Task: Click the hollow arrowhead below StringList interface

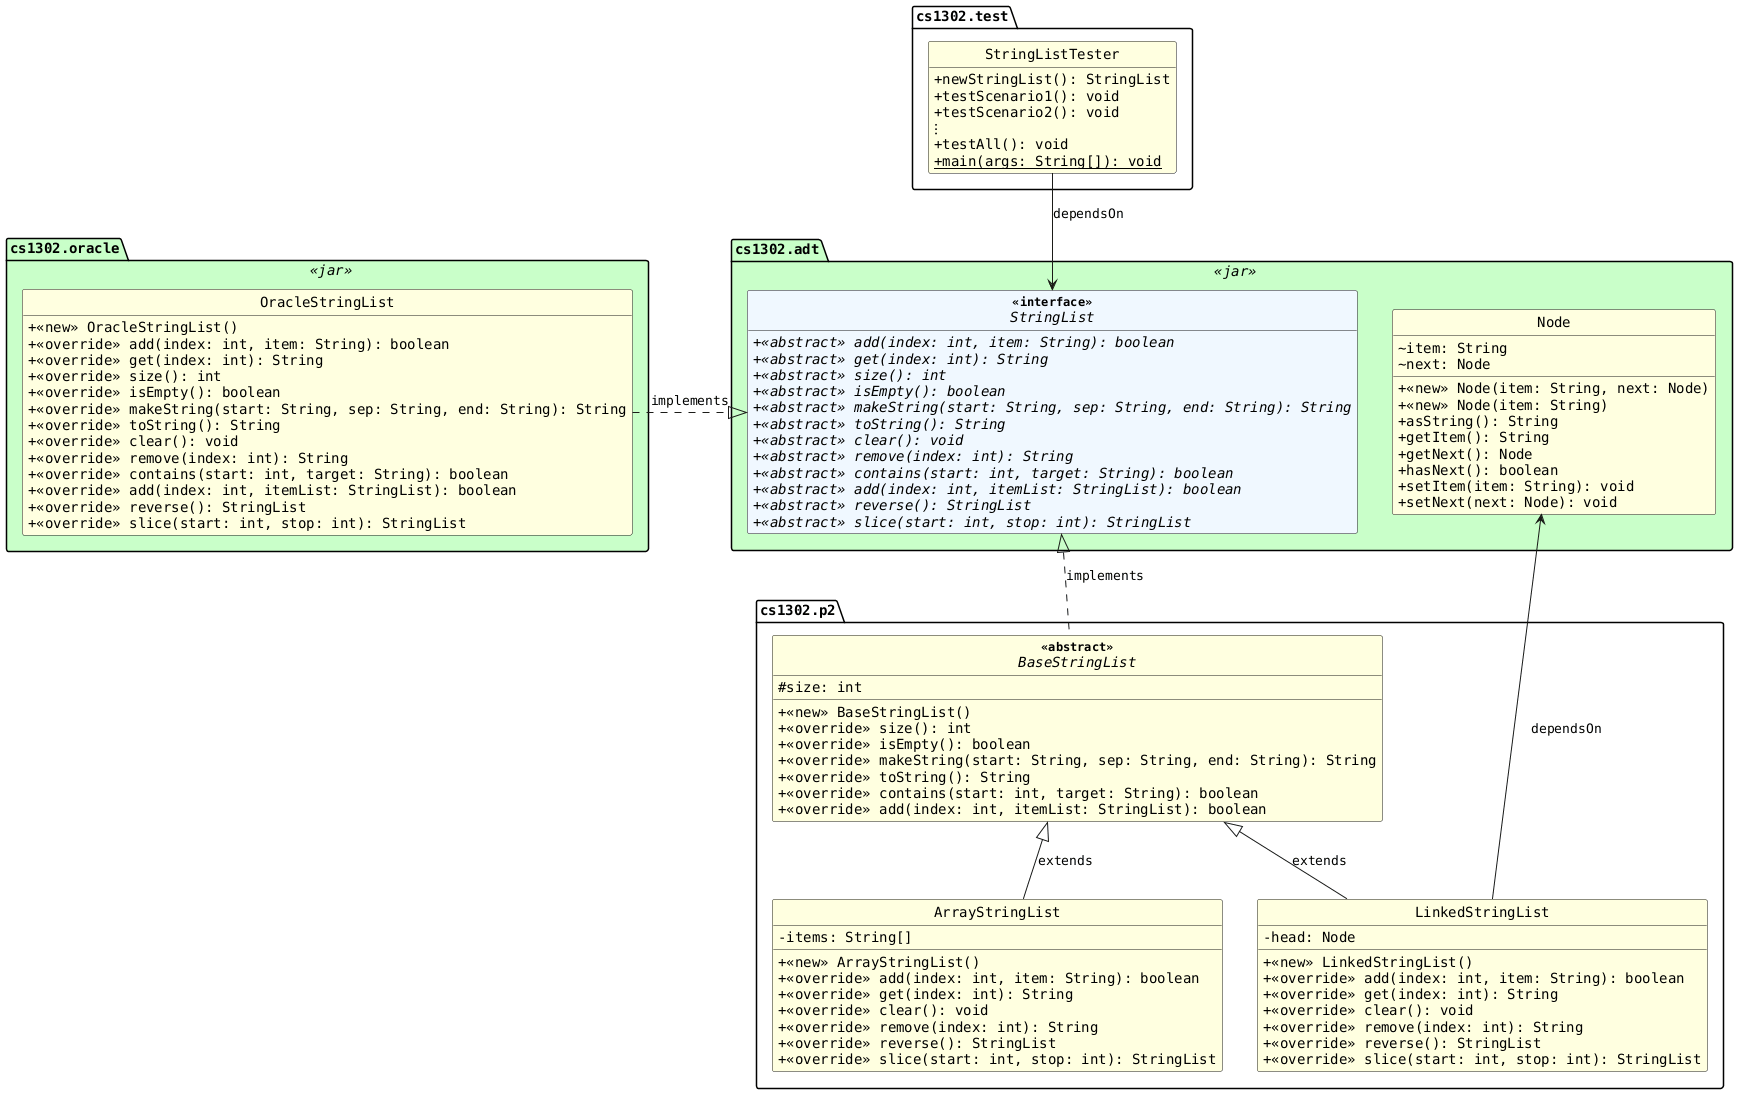Action: [1063, 544]
